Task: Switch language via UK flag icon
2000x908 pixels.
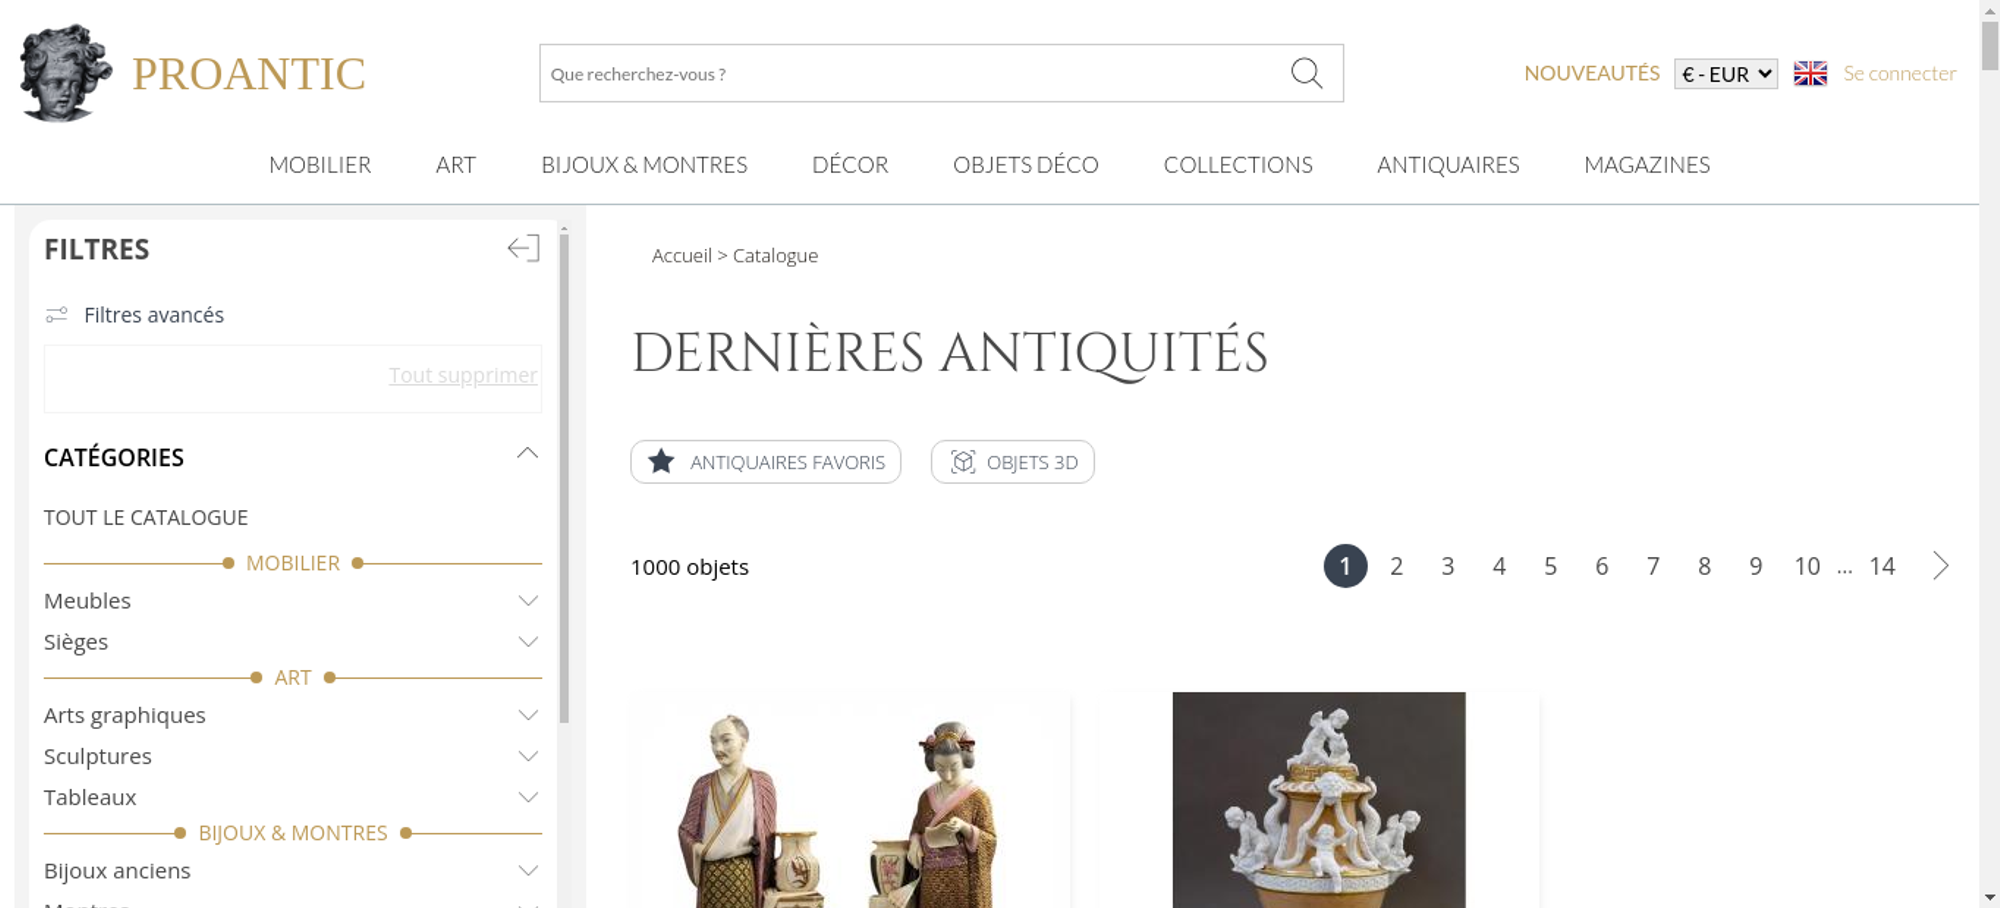Action: point(1810,74)
